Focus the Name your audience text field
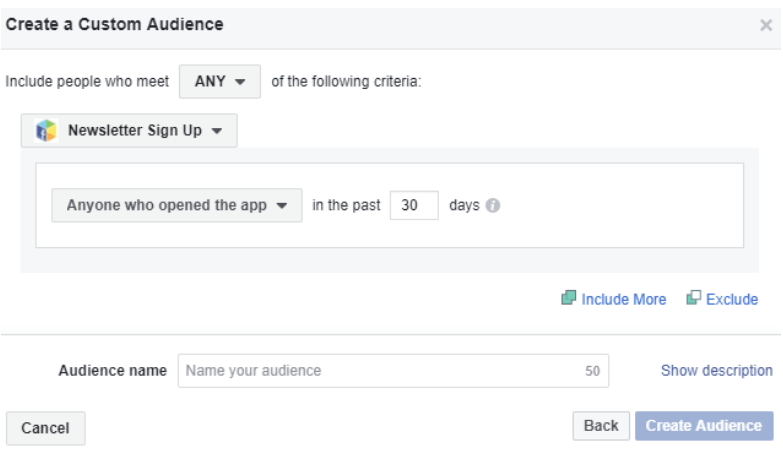Screen dimensions: 783x452 pos(380,370)
